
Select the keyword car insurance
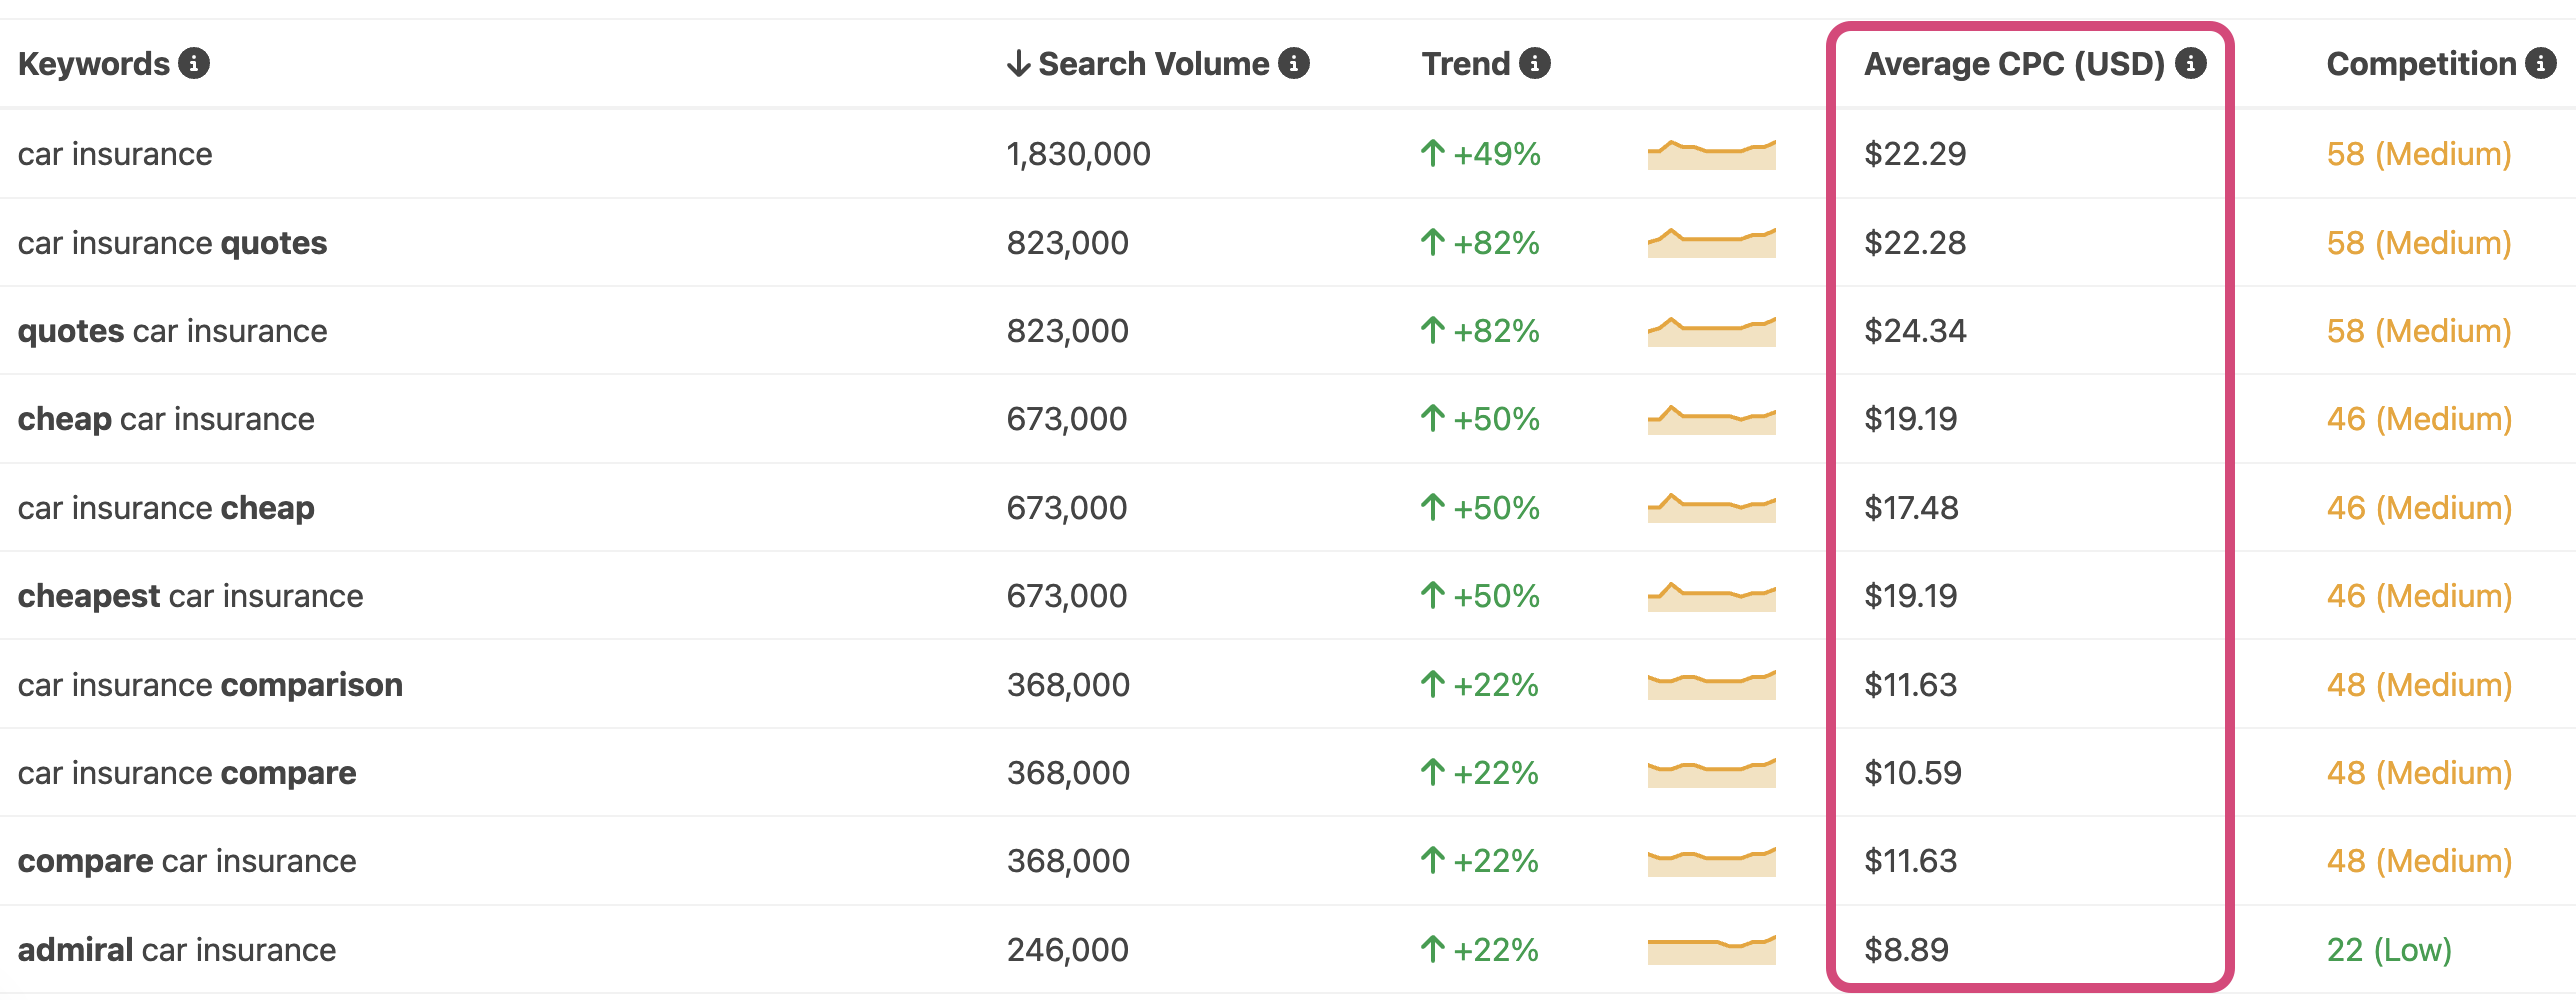(115, 154)
